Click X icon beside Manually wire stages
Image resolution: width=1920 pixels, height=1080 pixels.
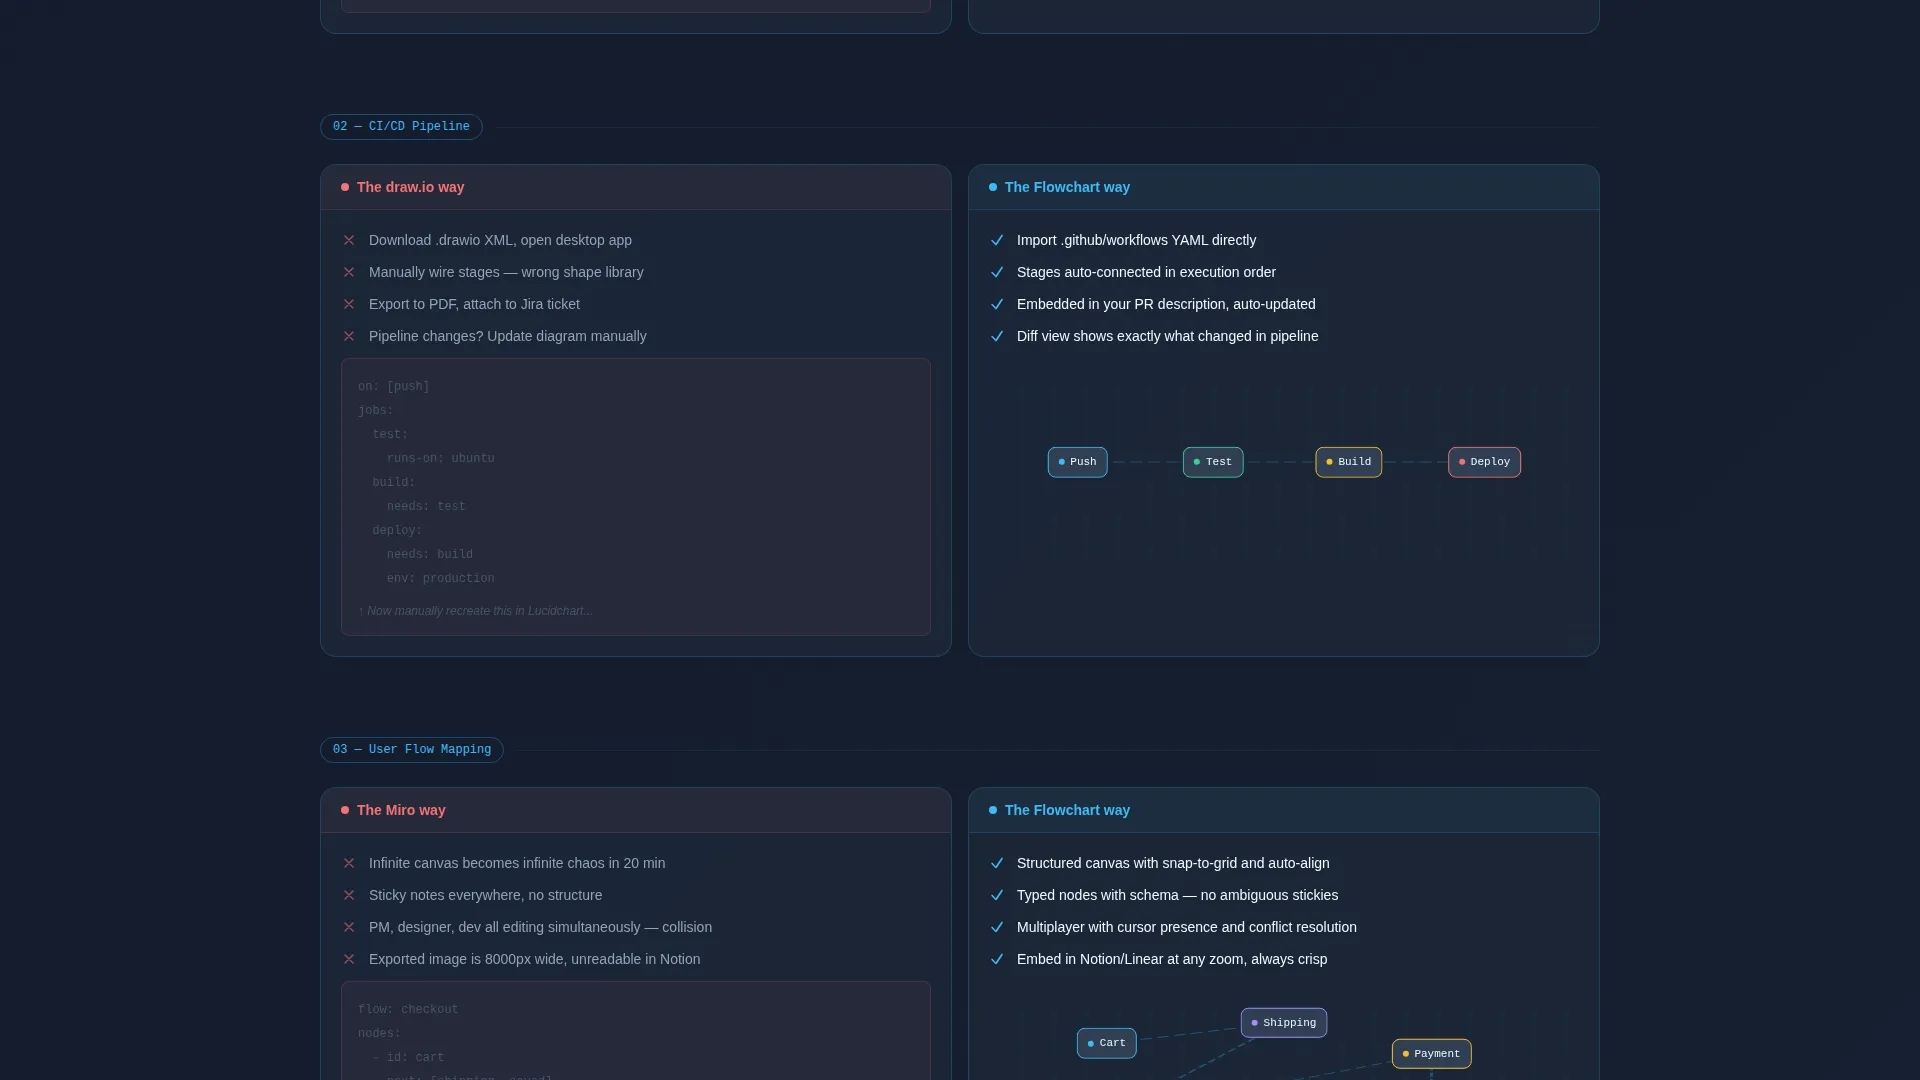[349, 272]
